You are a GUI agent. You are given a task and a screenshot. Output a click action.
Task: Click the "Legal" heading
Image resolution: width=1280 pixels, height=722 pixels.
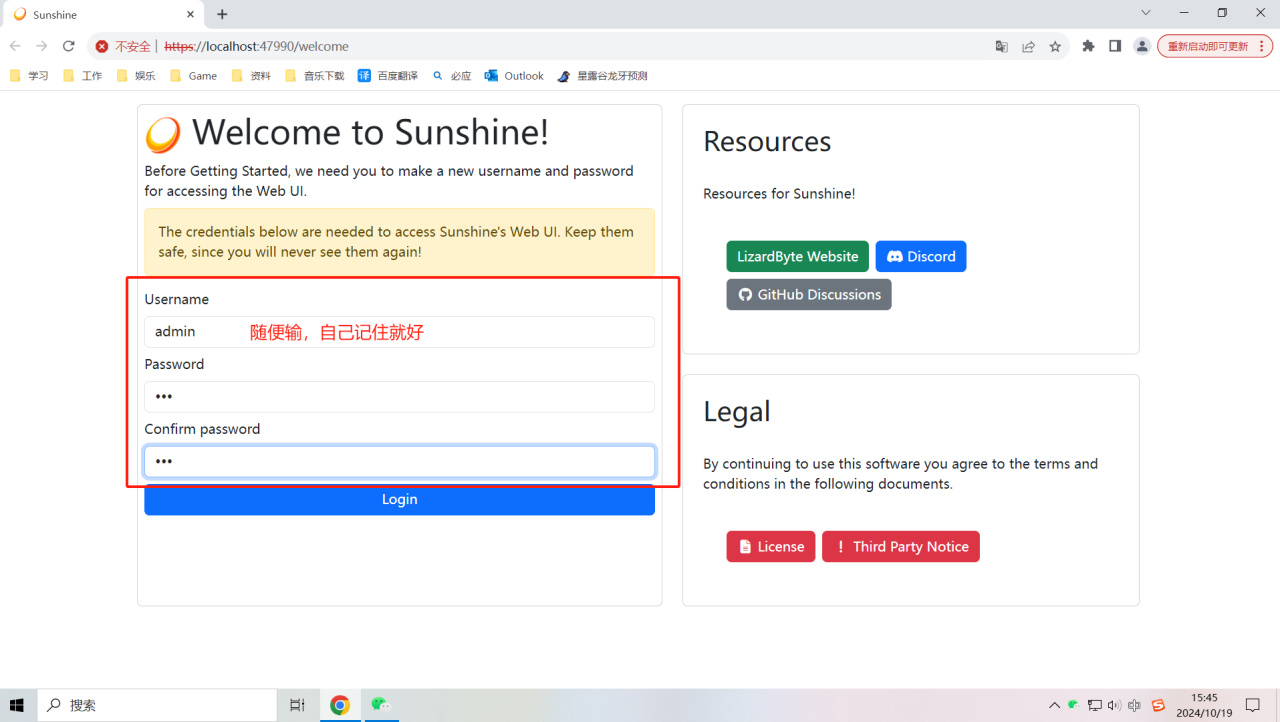(737, 412)
